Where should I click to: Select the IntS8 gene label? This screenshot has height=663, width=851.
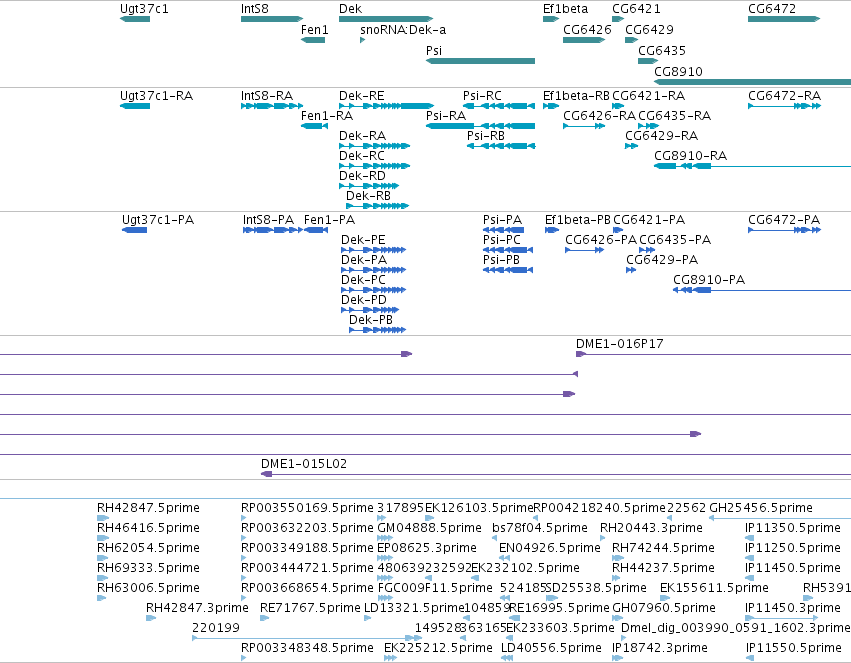pyautogui.click(x=255, y=9)
